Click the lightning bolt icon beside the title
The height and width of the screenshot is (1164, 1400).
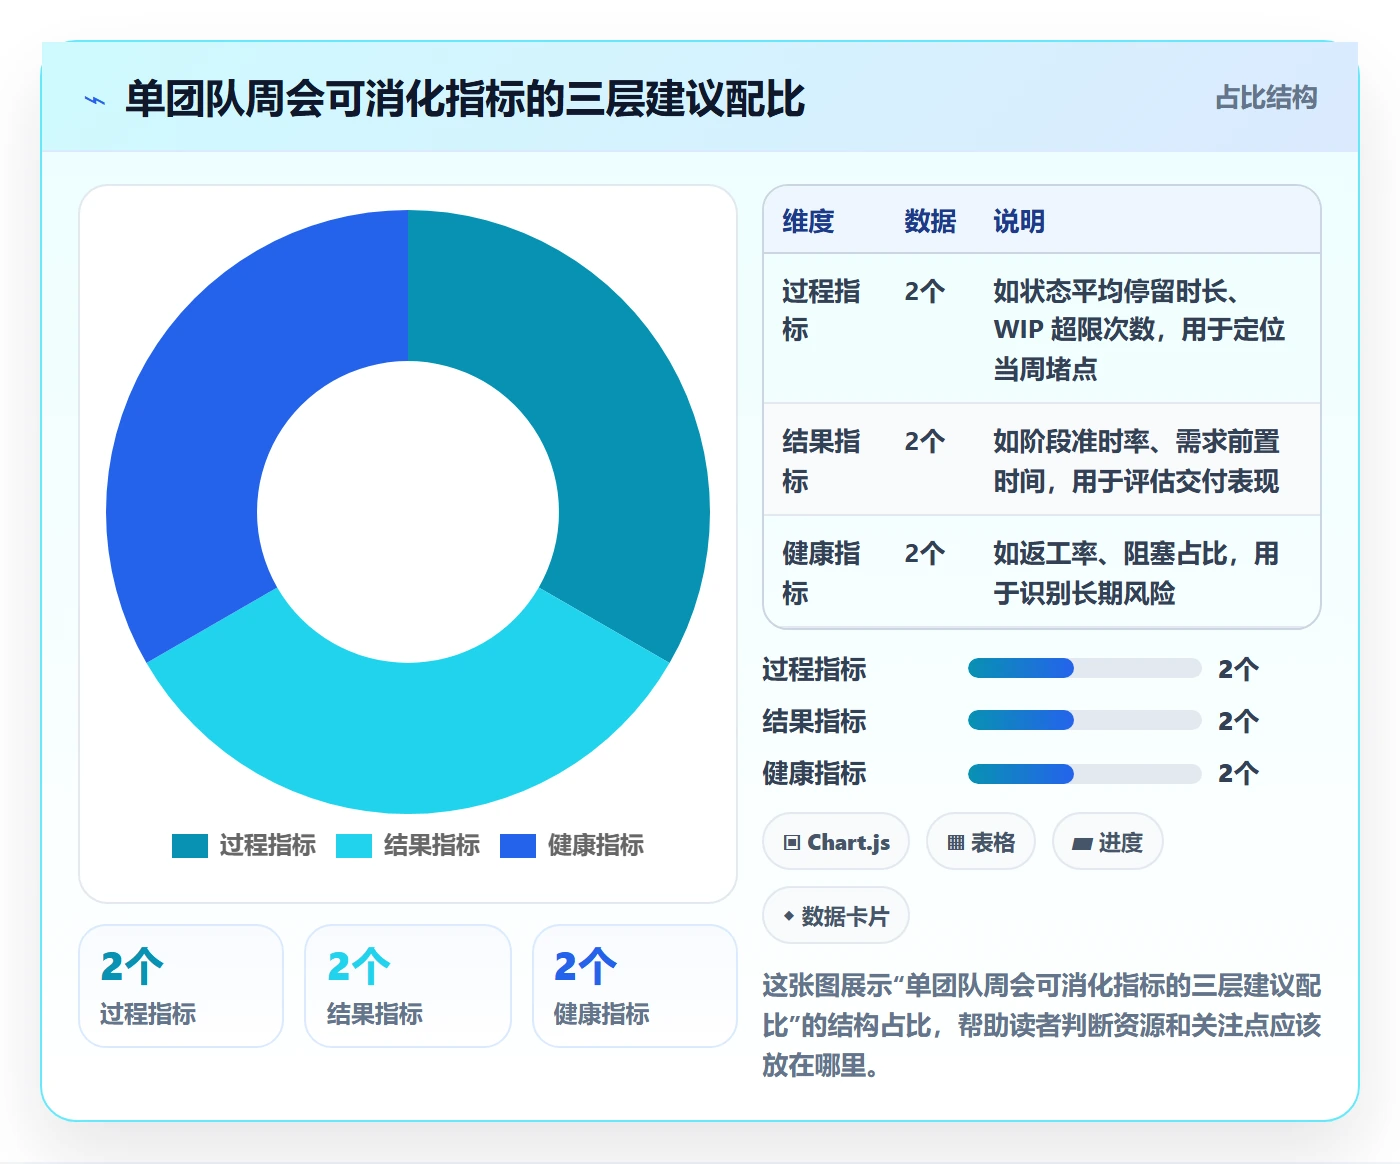[x=95, y=100]
